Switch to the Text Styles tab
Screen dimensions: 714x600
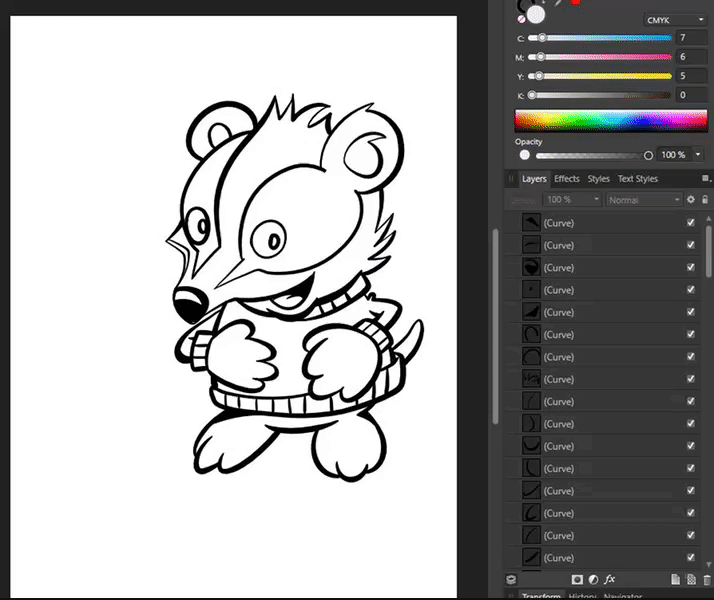638,179
